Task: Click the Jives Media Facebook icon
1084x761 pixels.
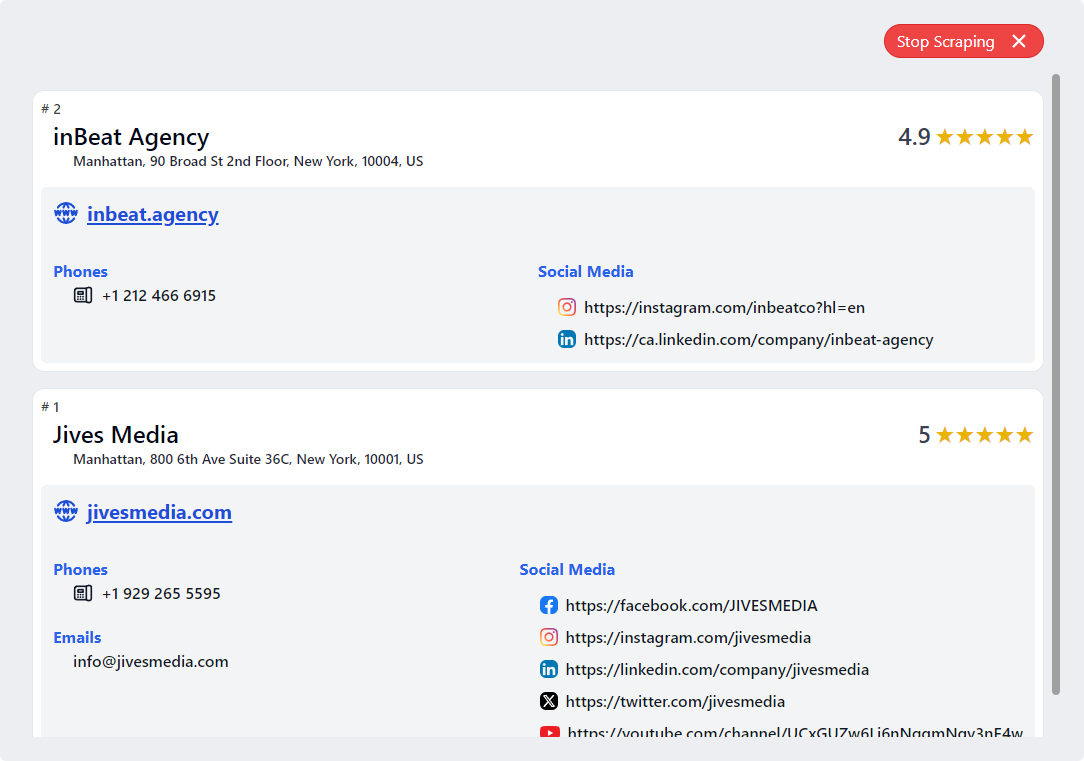Action: (x=549, y=605)
